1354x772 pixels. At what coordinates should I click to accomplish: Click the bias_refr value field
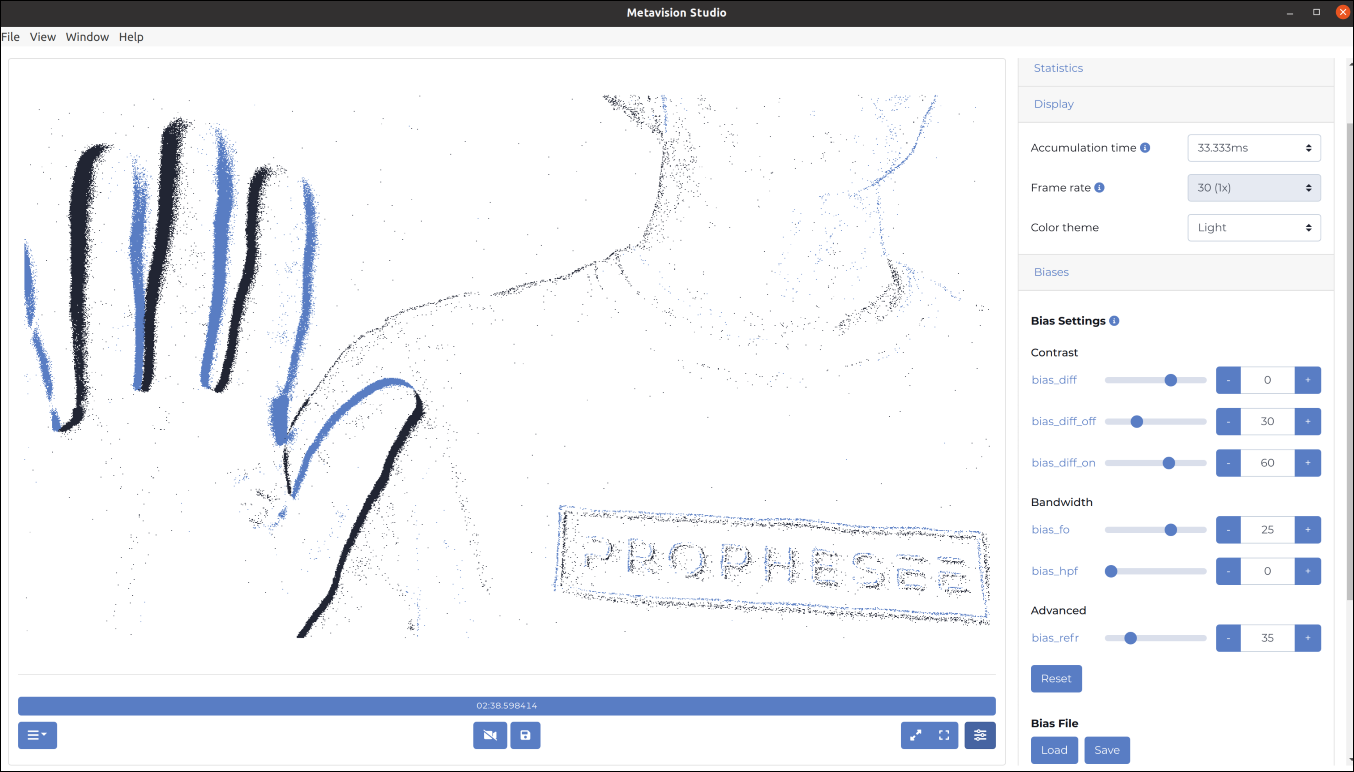(1268, 638)
